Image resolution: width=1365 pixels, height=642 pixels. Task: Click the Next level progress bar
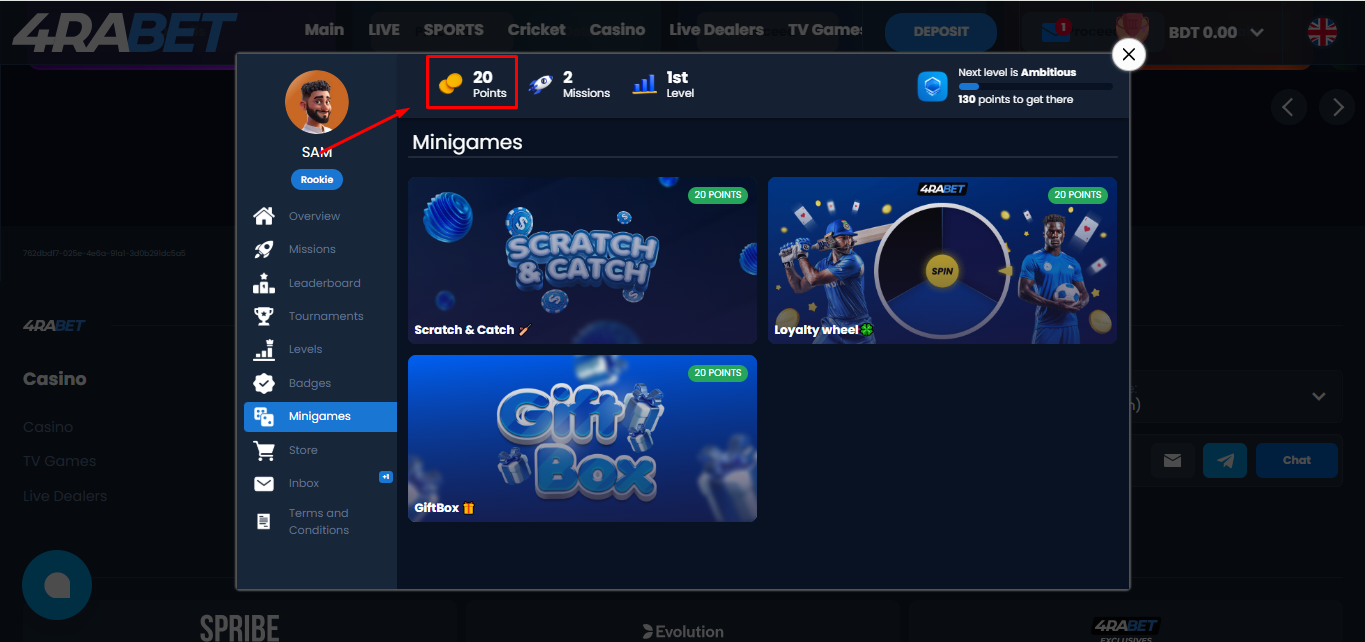click(1035, 87)
